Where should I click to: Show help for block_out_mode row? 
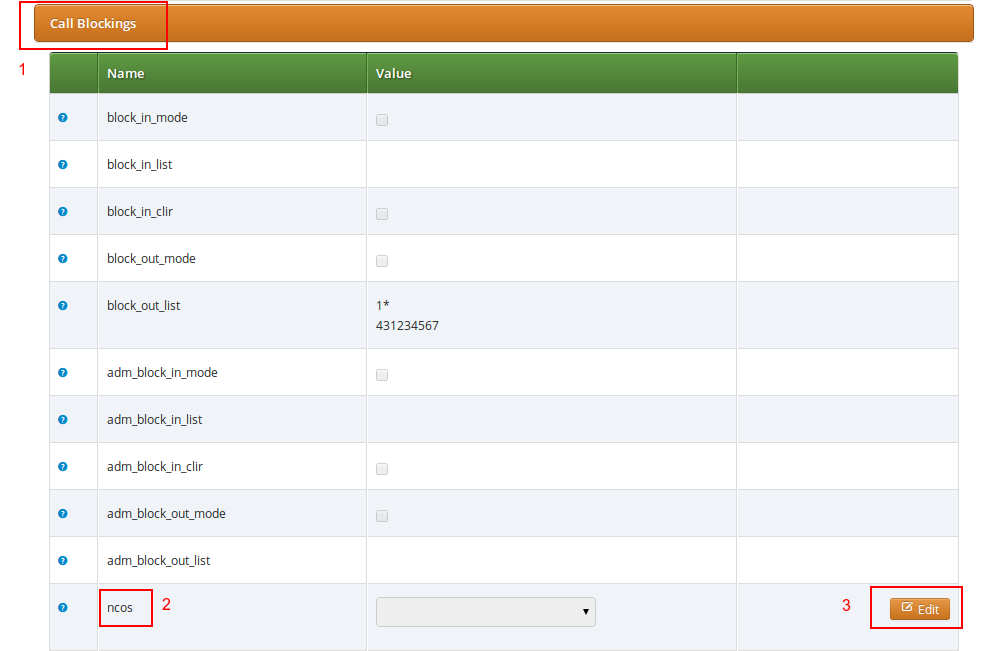point(63,259)
